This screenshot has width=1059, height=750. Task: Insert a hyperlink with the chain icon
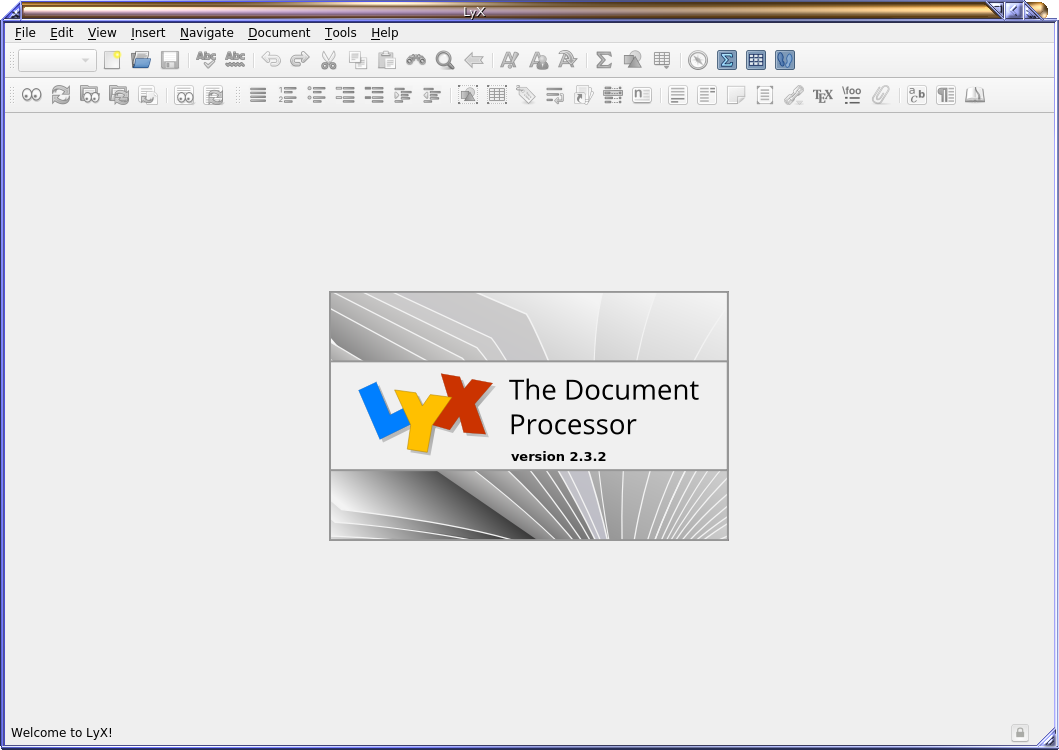point(794,95)
